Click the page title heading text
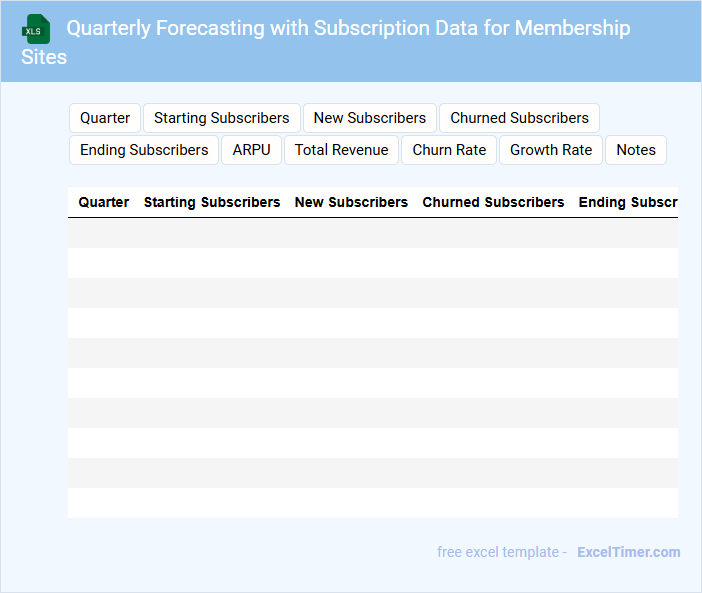 [x=348, y=29]
